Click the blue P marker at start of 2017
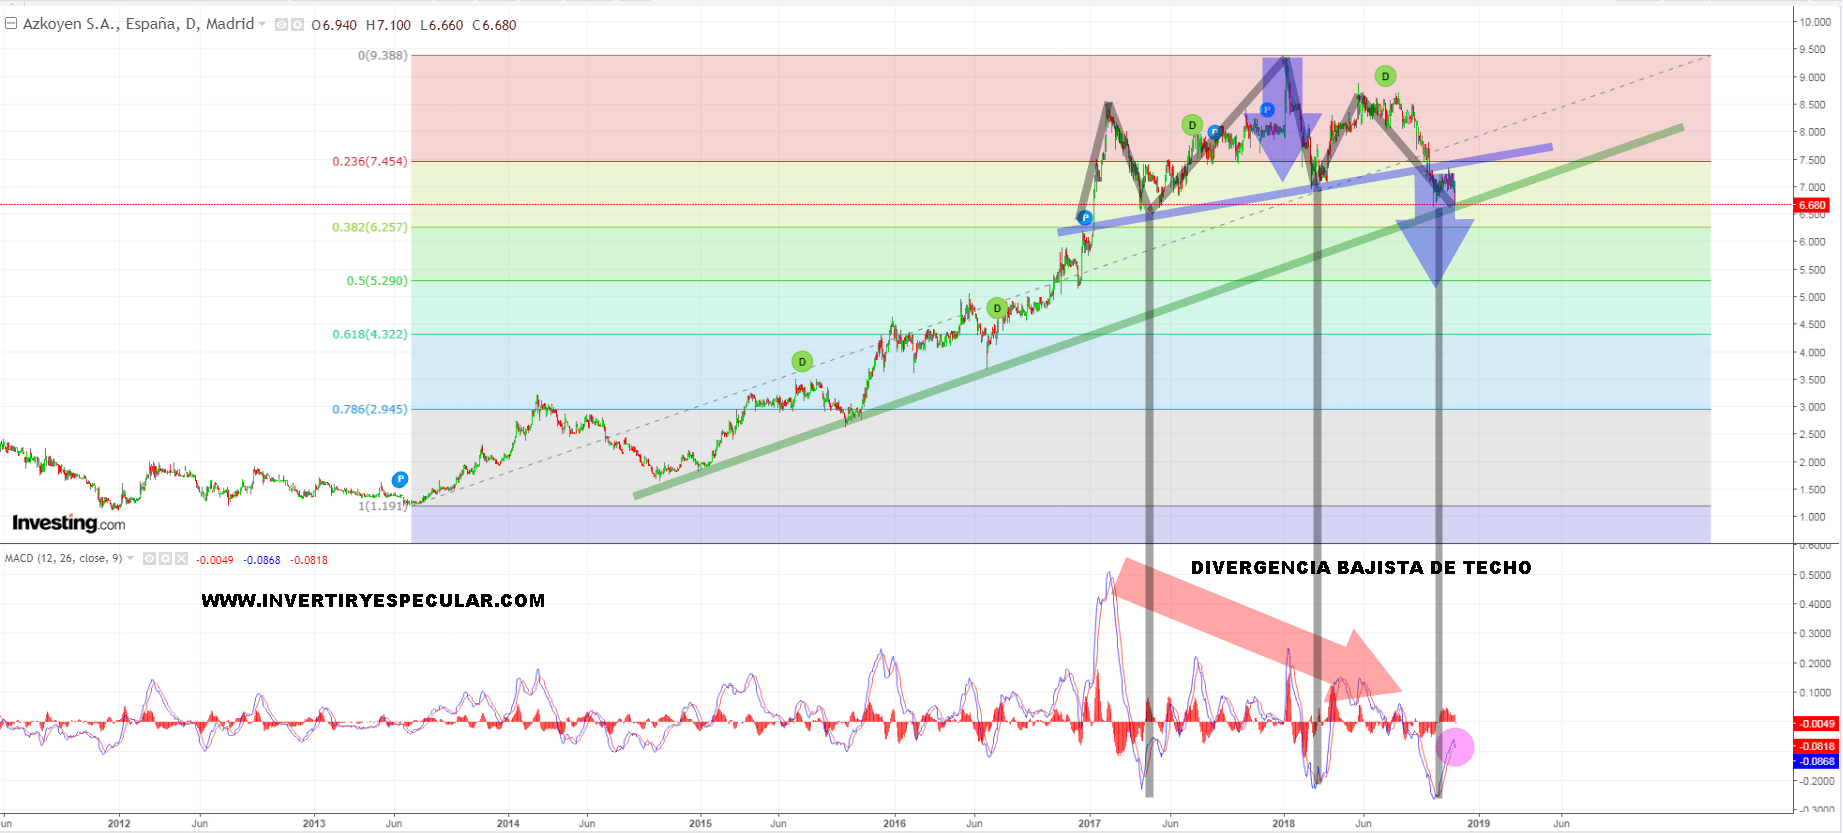Image resolution: width=1843 pixels, height=833 pixels. (1085, 218)
